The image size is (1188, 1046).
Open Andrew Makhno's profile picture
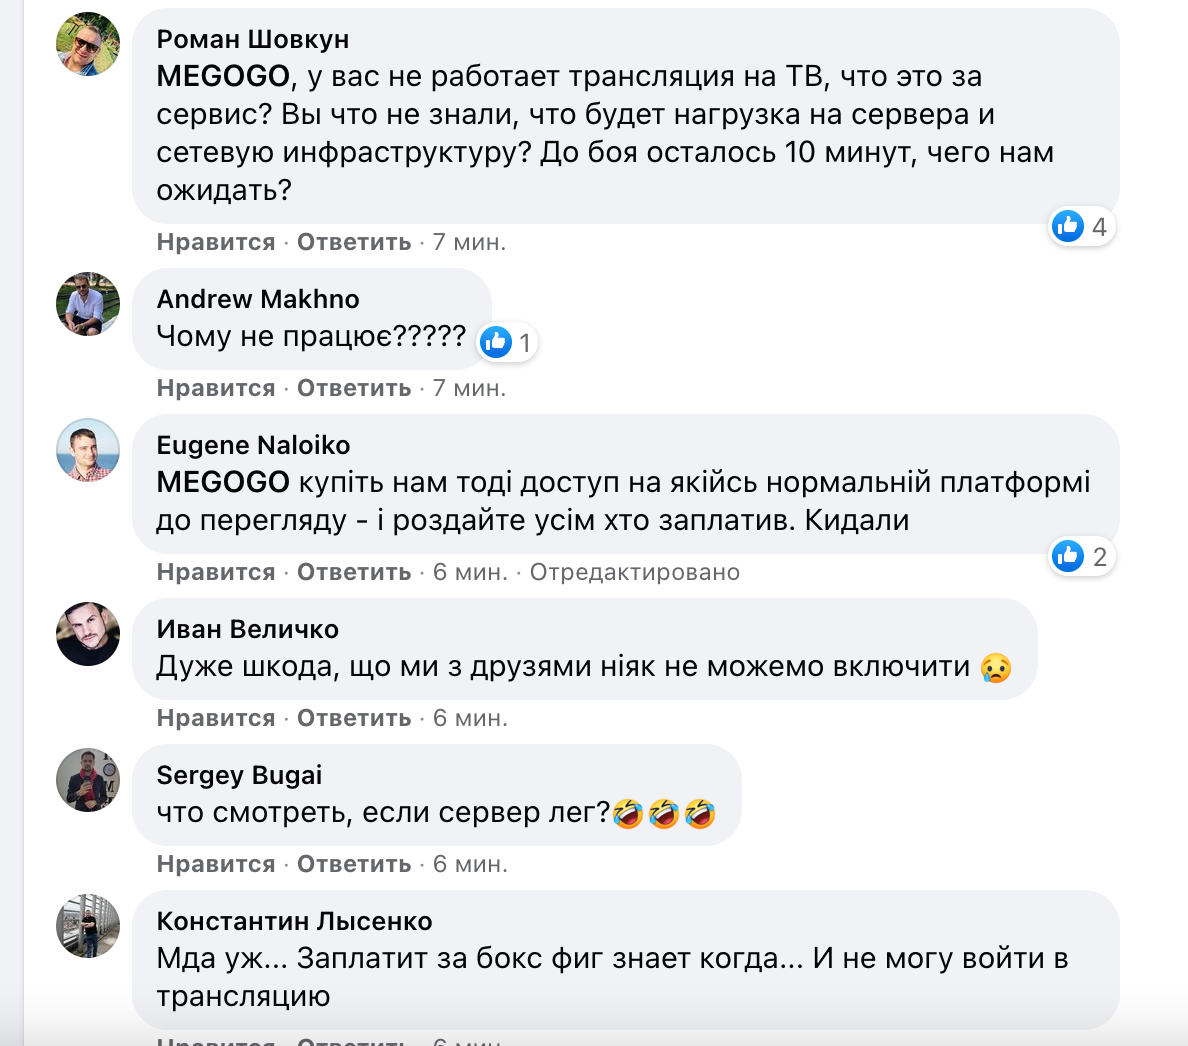tap(87, 302)
